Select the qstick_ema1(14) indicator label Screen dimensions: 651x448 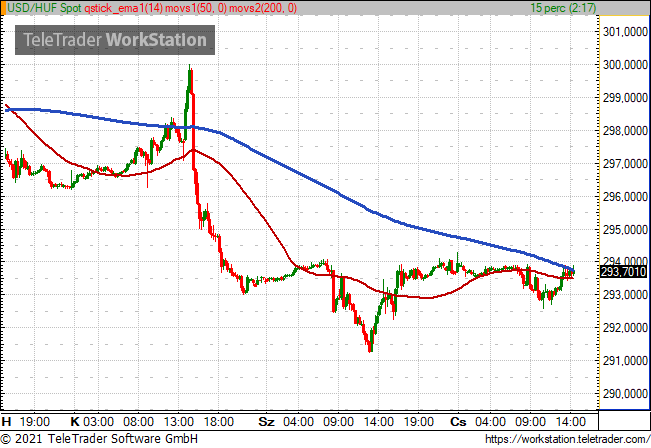coord(124,8)
